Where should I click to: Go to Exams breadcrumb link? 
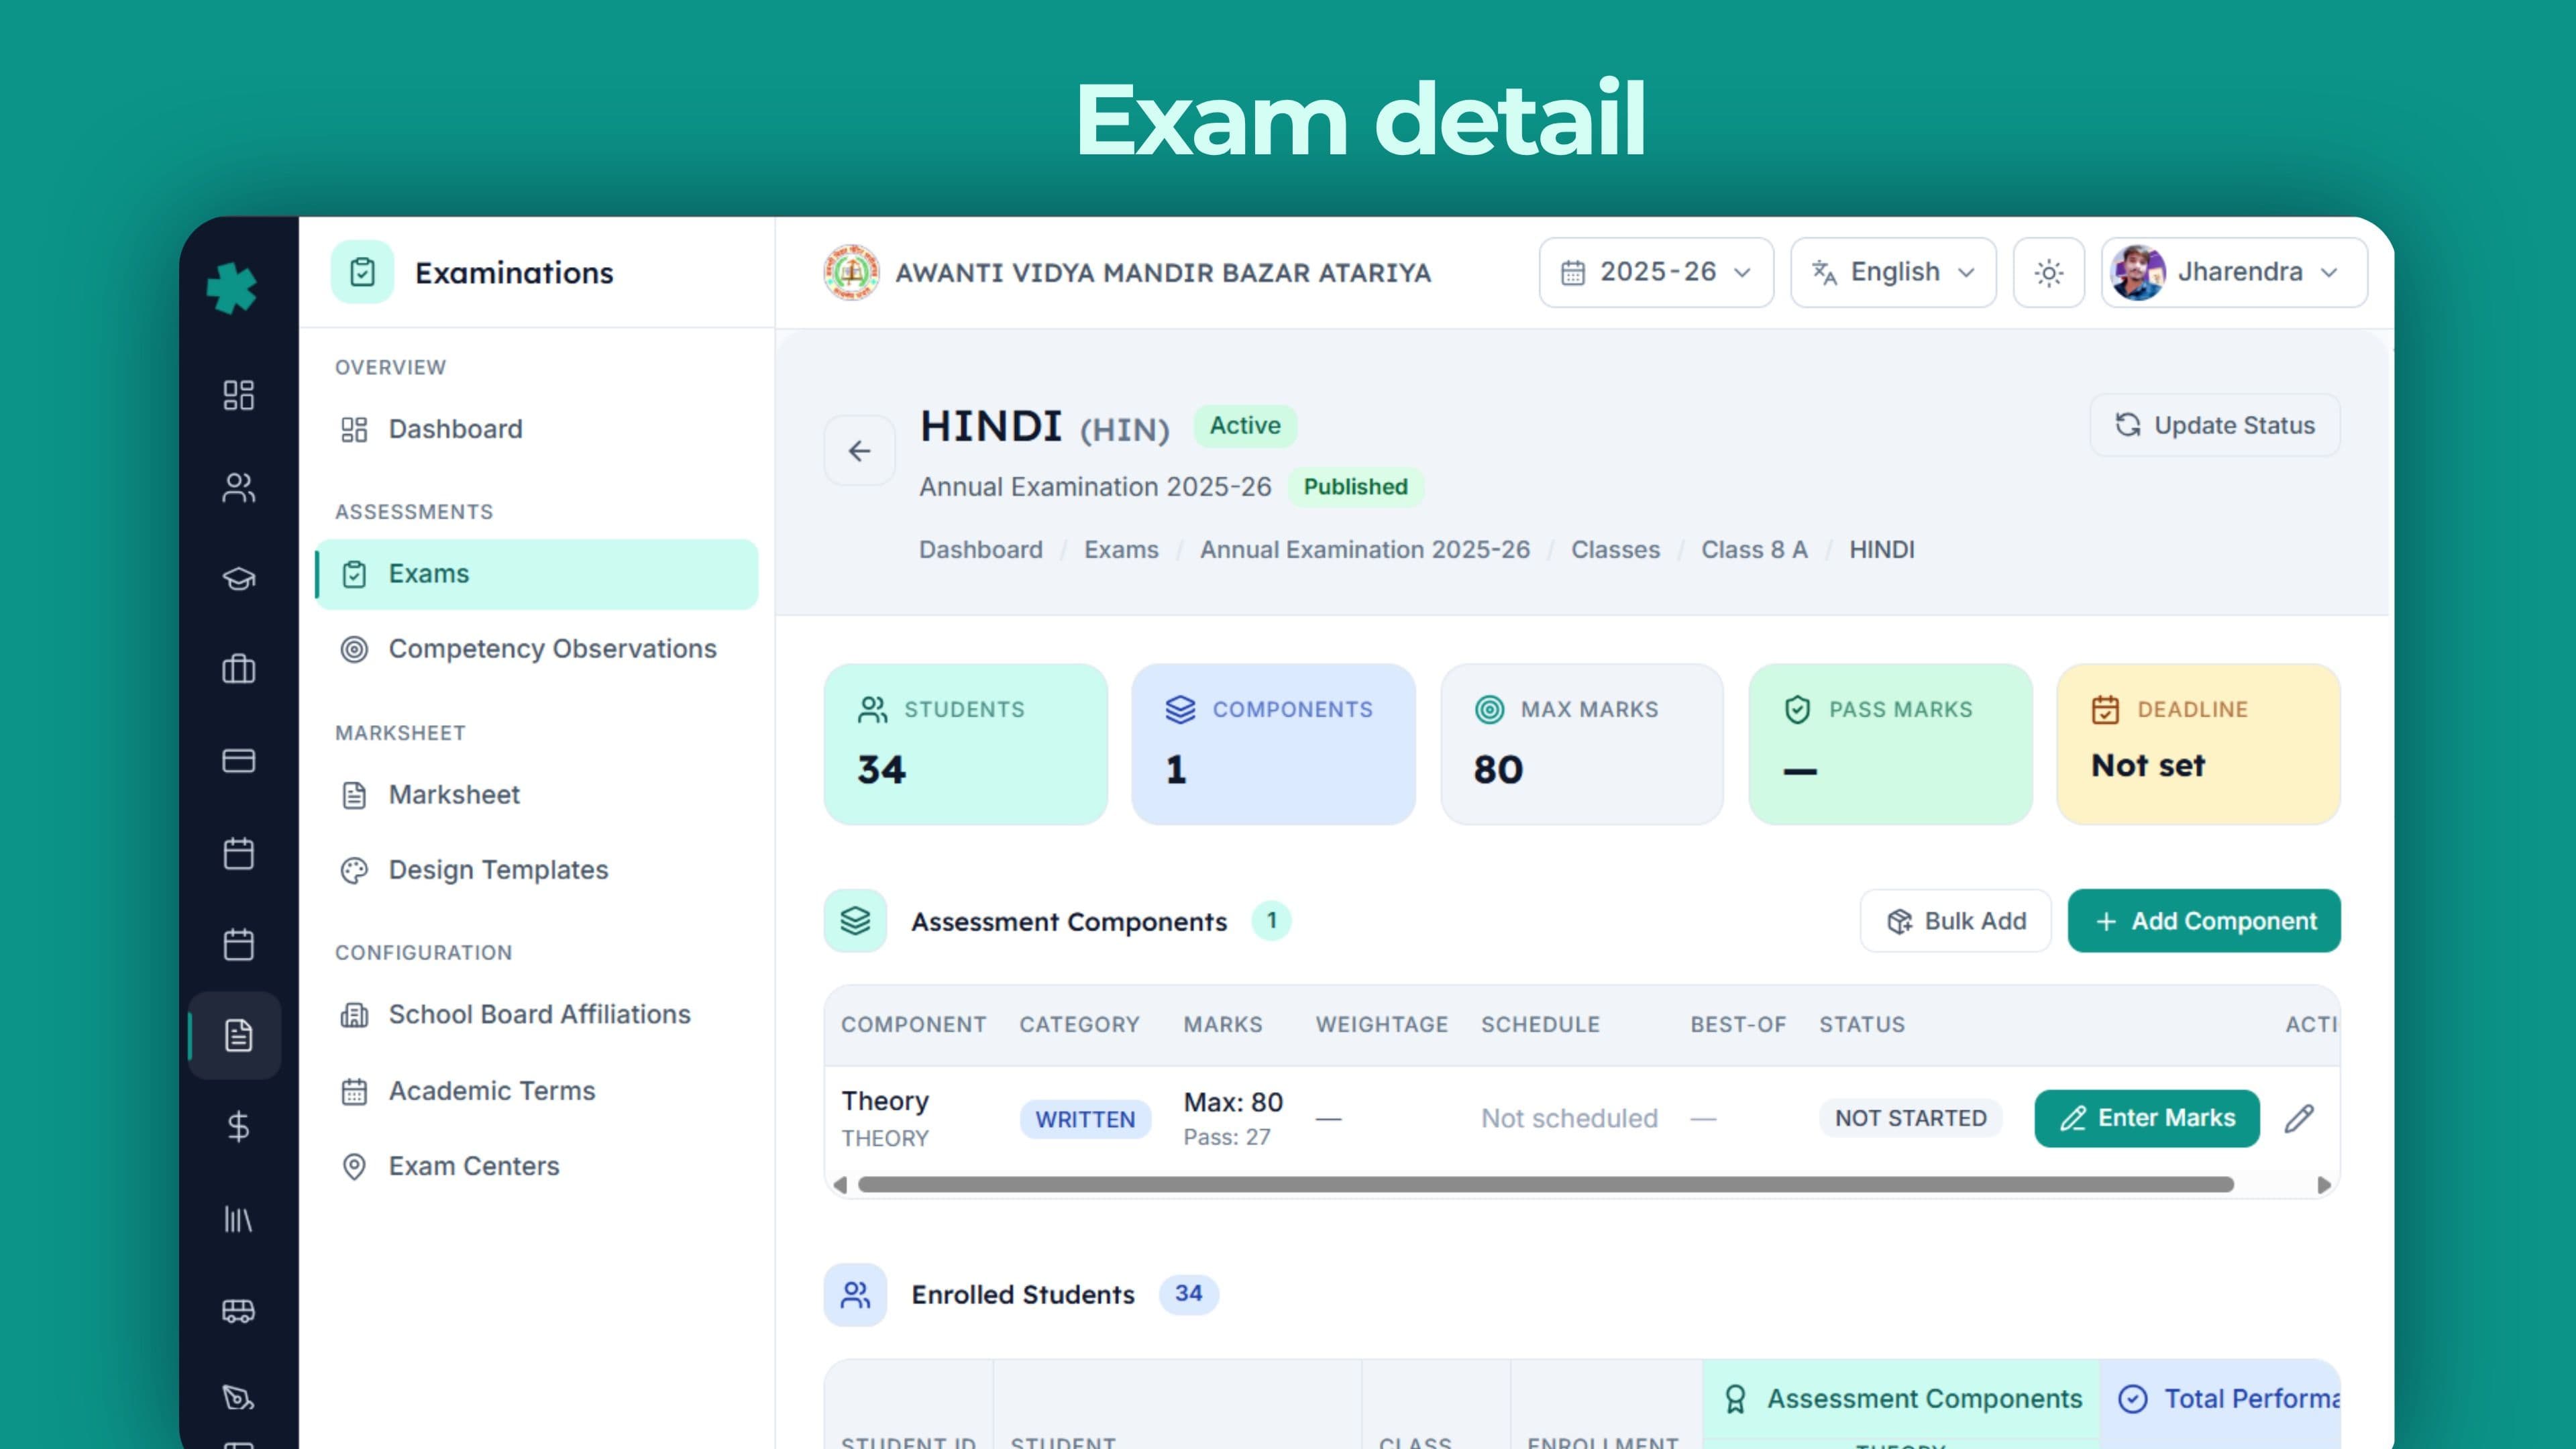1121,550
